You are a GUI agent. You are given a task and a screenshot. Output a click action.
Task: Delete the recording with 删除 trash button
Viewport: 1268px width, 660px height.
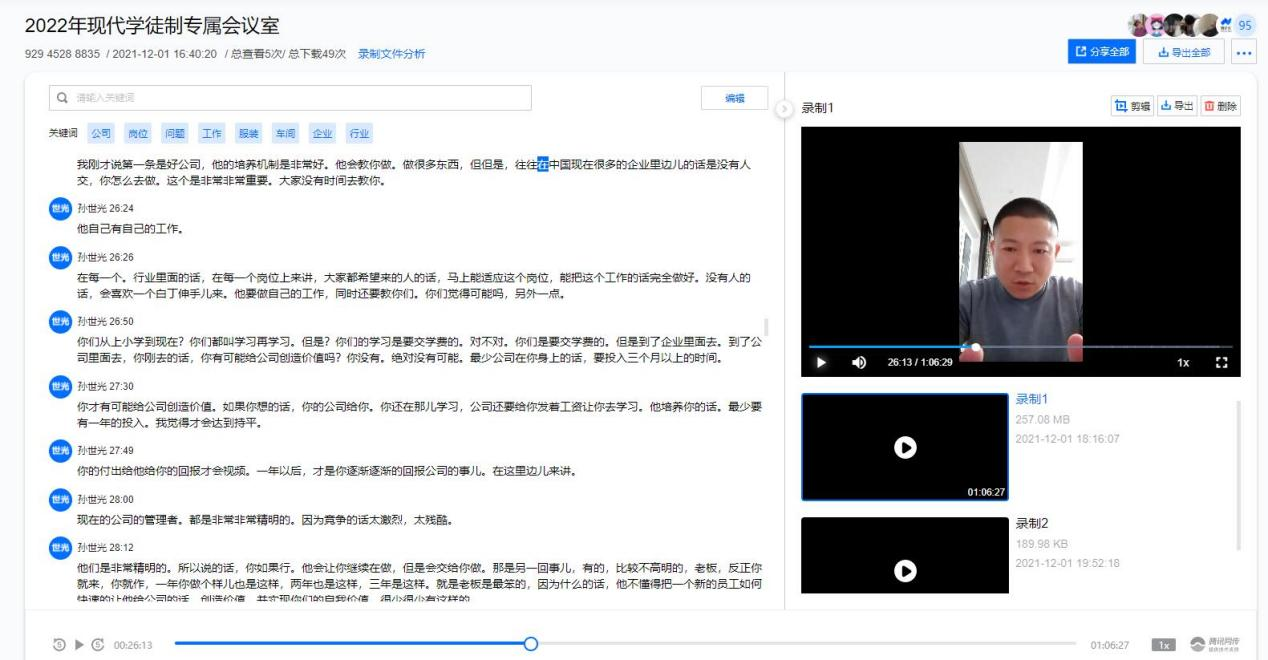tap(1220, 106)
